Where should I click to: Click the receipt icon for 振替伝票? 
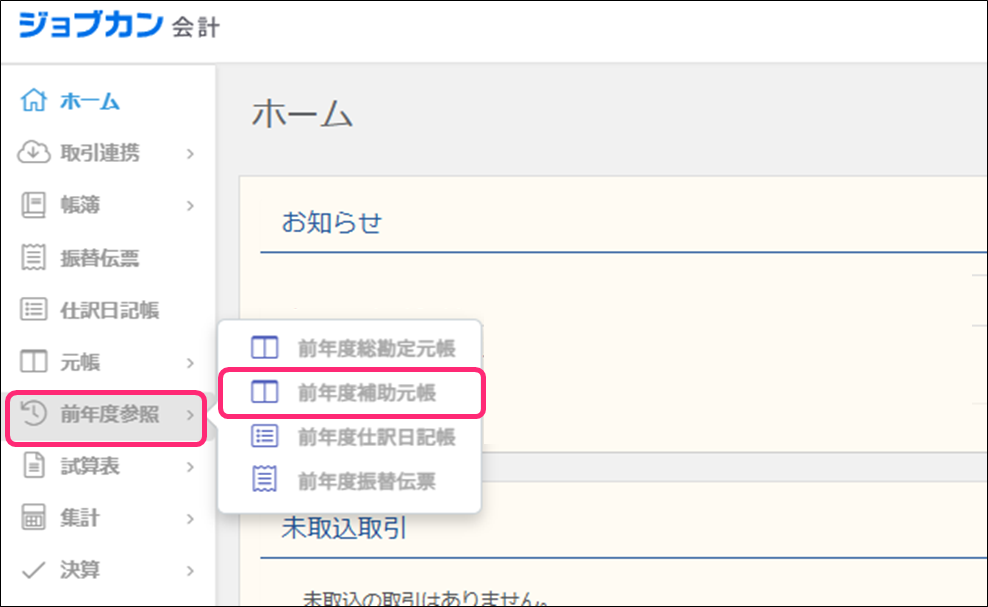coord(34,258)
